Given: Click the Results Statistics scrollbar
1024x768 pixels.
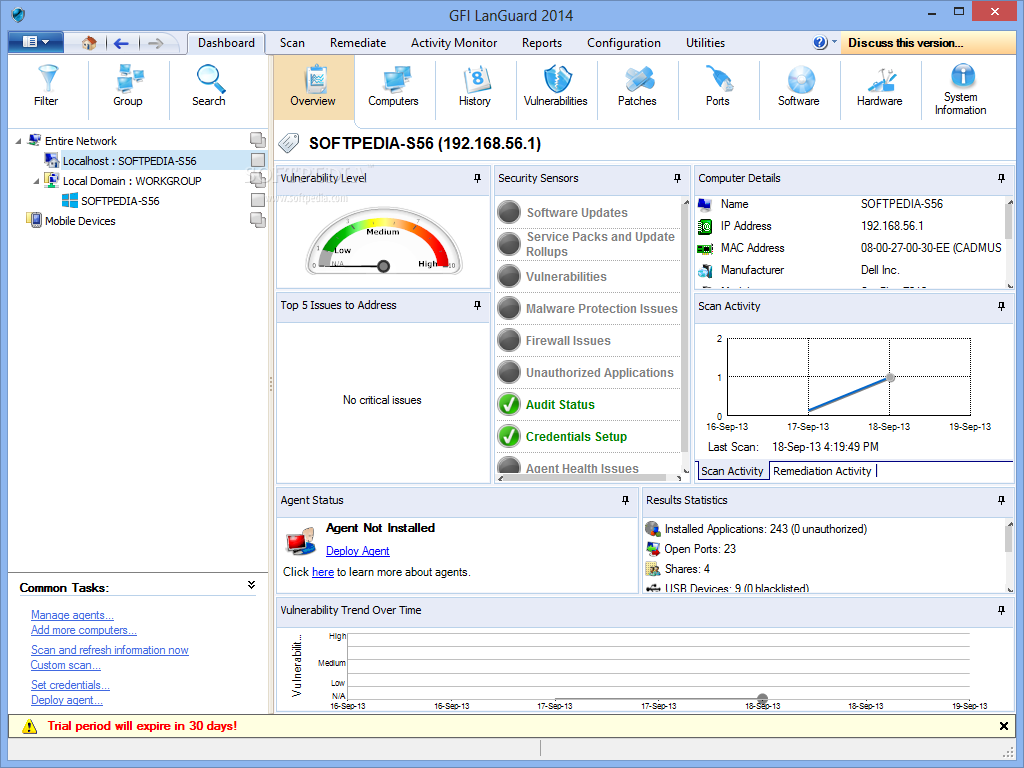Looking at the screenshot, I should click(1010, 556).
